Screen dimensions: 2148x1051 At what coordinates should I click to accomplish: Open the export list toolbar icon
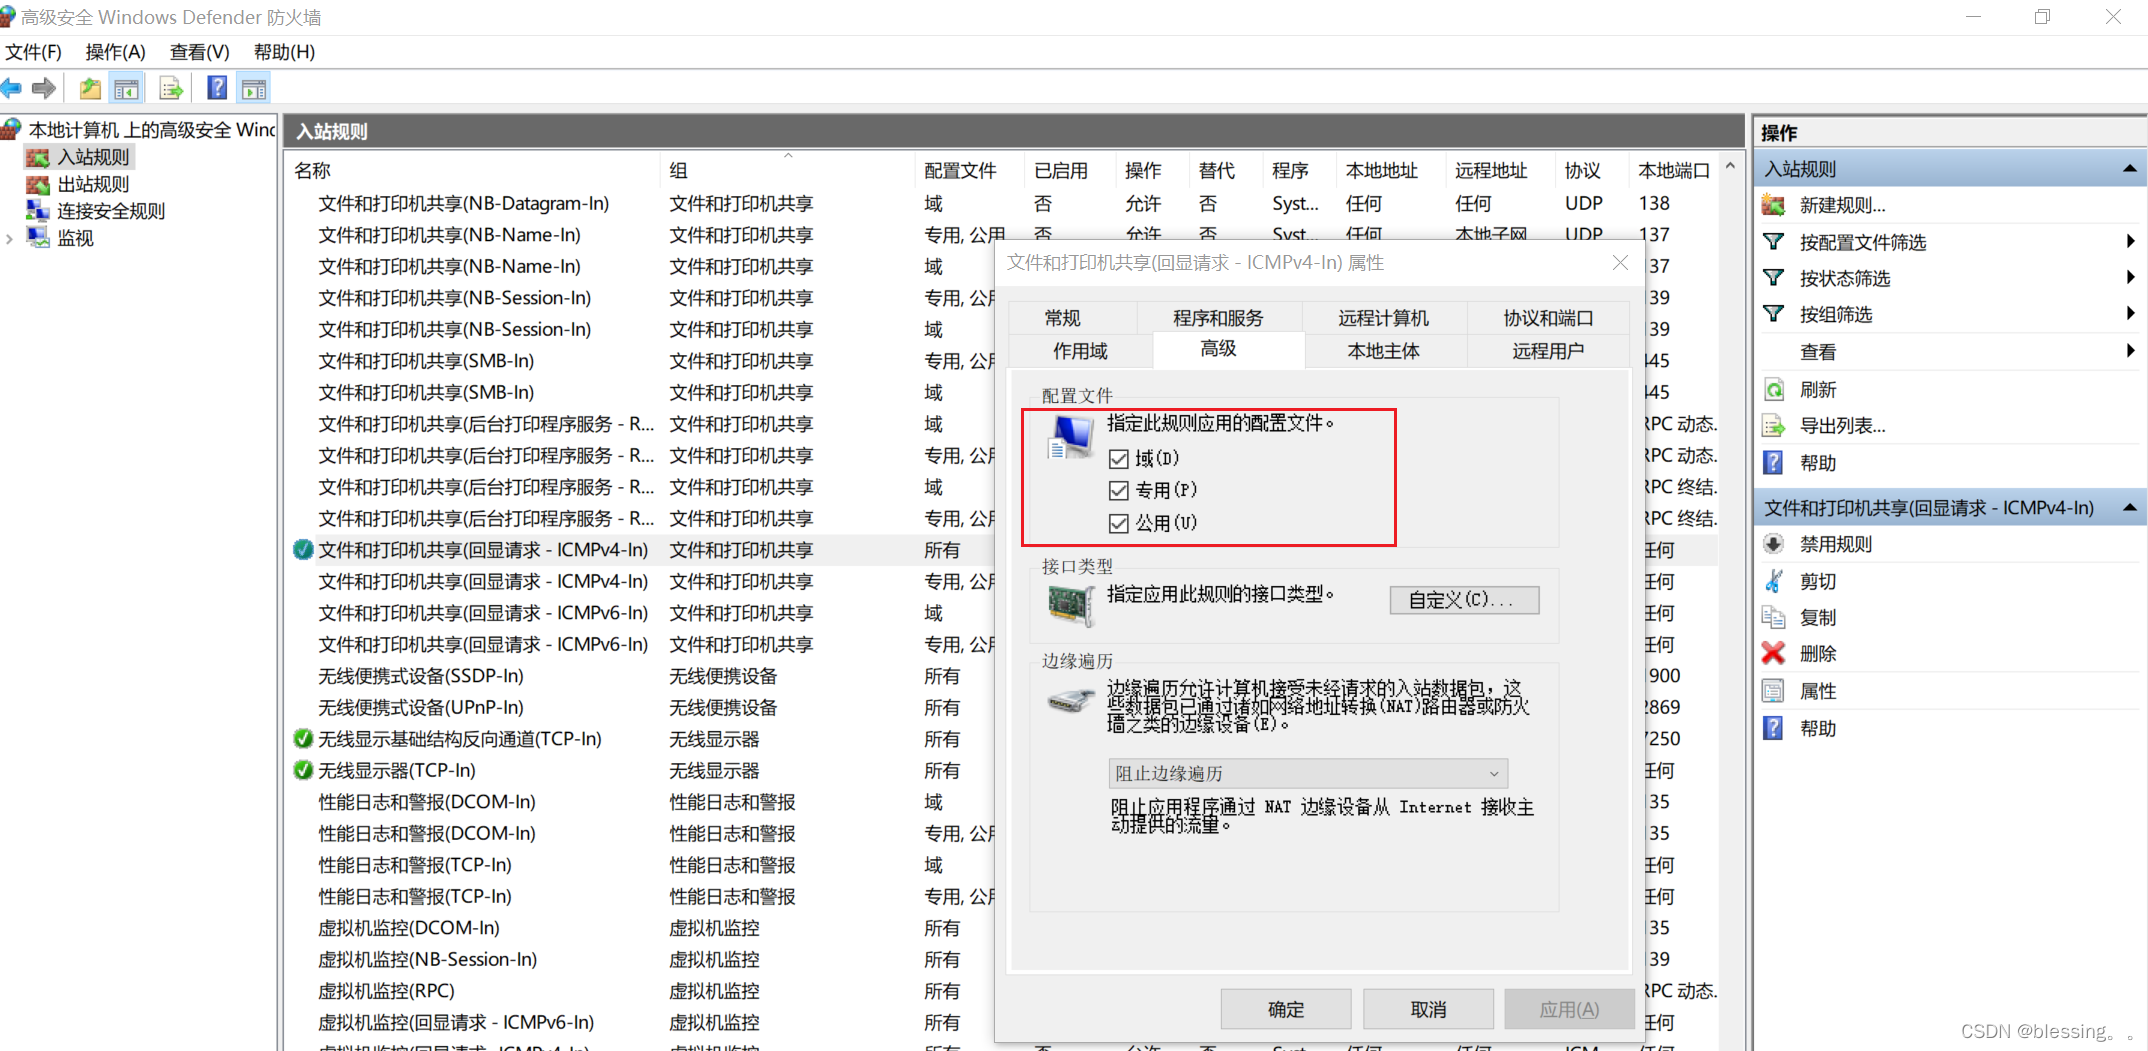(x=170, y=88)
